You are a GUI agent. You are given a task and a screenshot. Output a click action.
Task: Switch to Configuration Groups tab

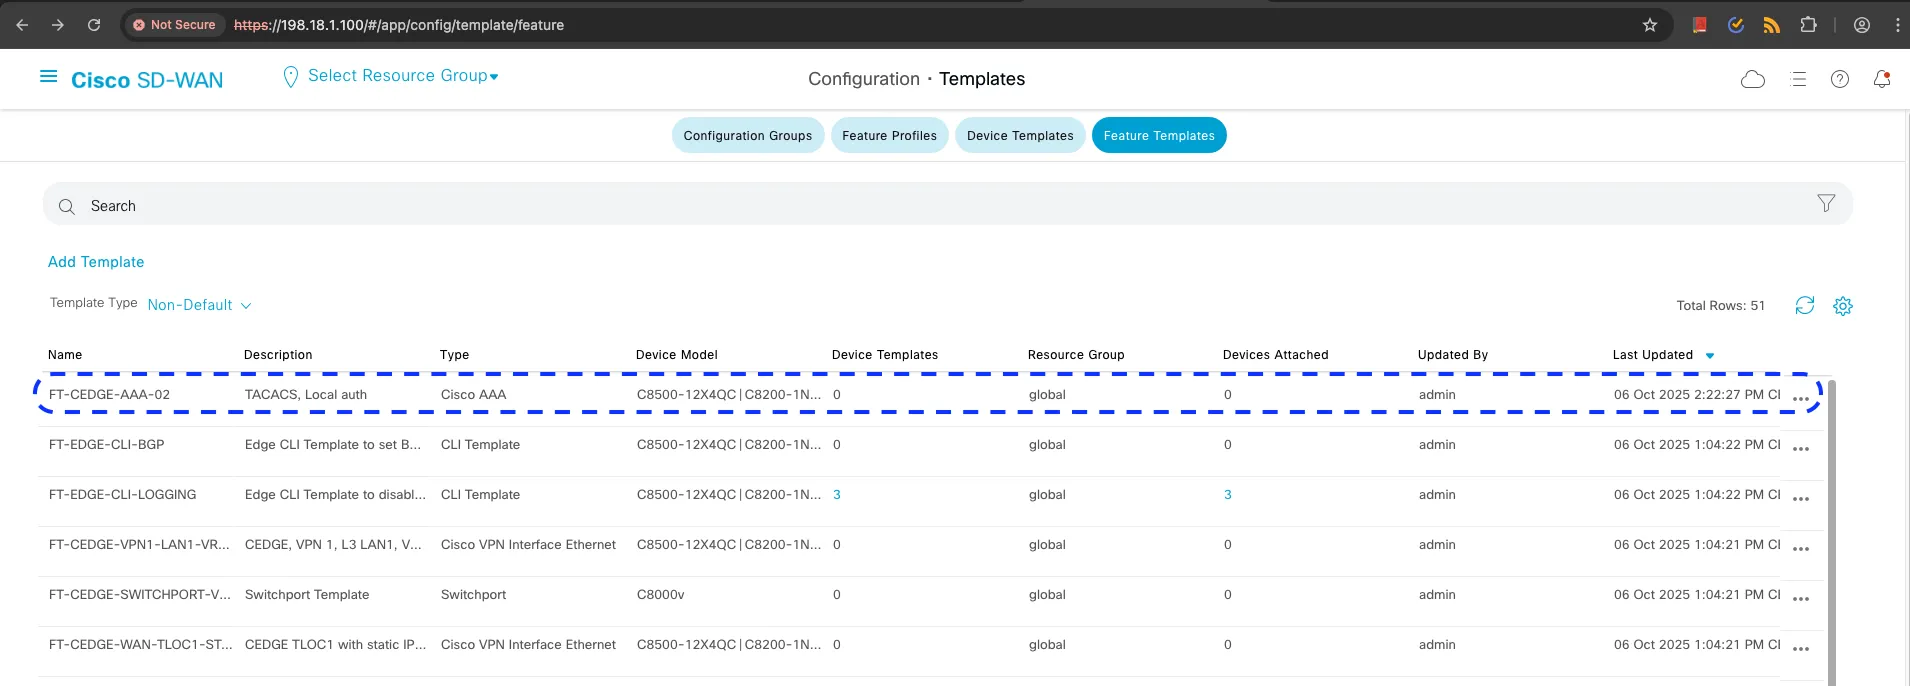748,135
